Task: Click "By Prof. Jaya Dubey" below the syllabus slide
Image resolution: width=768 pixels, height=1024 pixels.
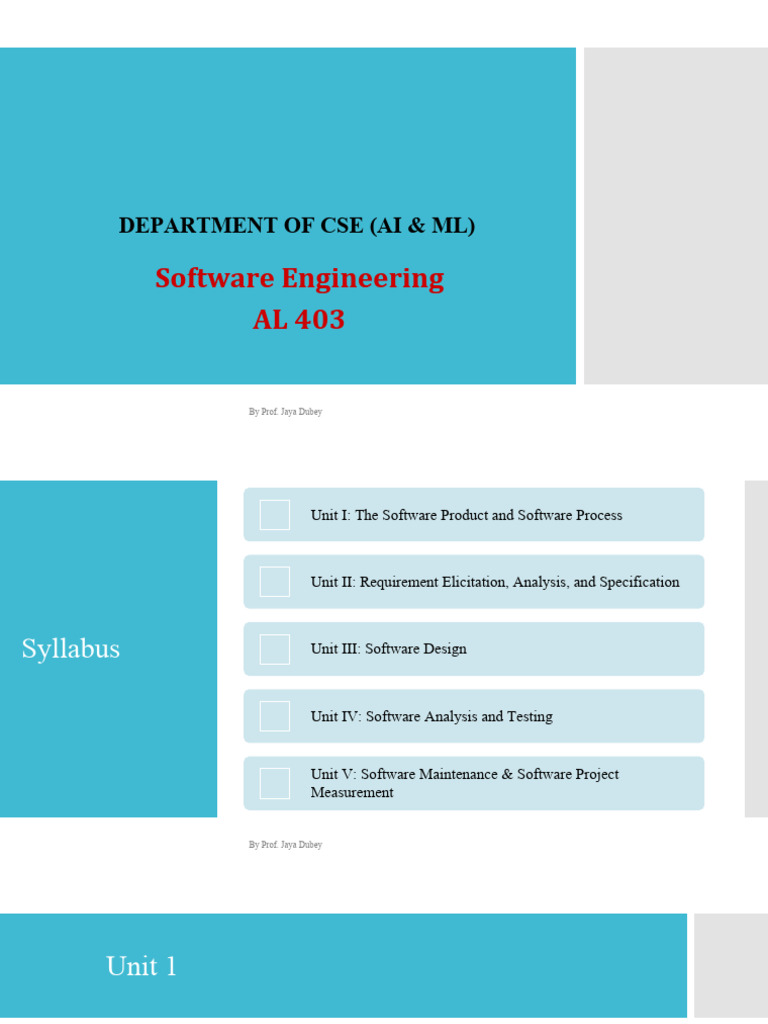Action: point(285,844)
